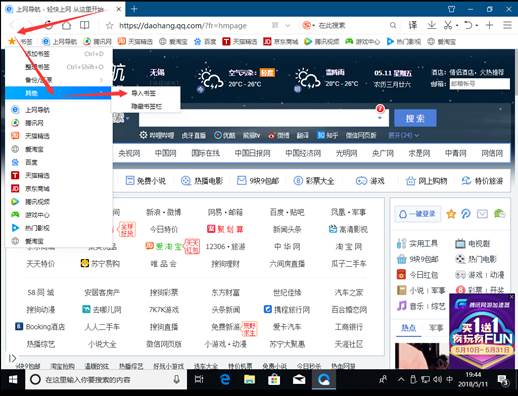Open 京东商城 in the bookmarks dropdown list
This screenshot has width=518, height=396.
[59, 188]
